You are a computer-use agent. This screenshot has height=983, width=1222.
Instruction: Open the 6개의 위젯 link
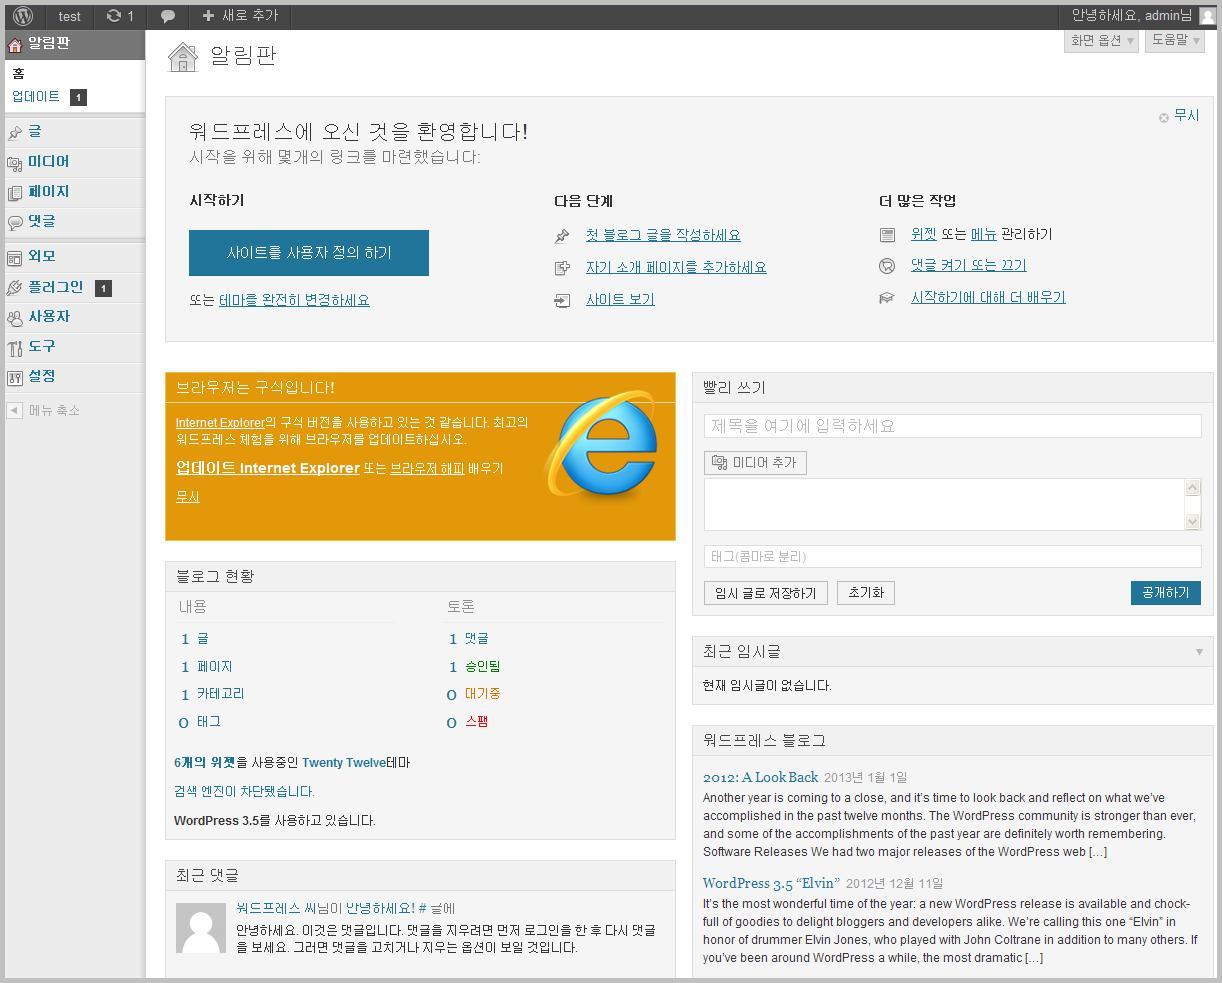click(204, 763)
